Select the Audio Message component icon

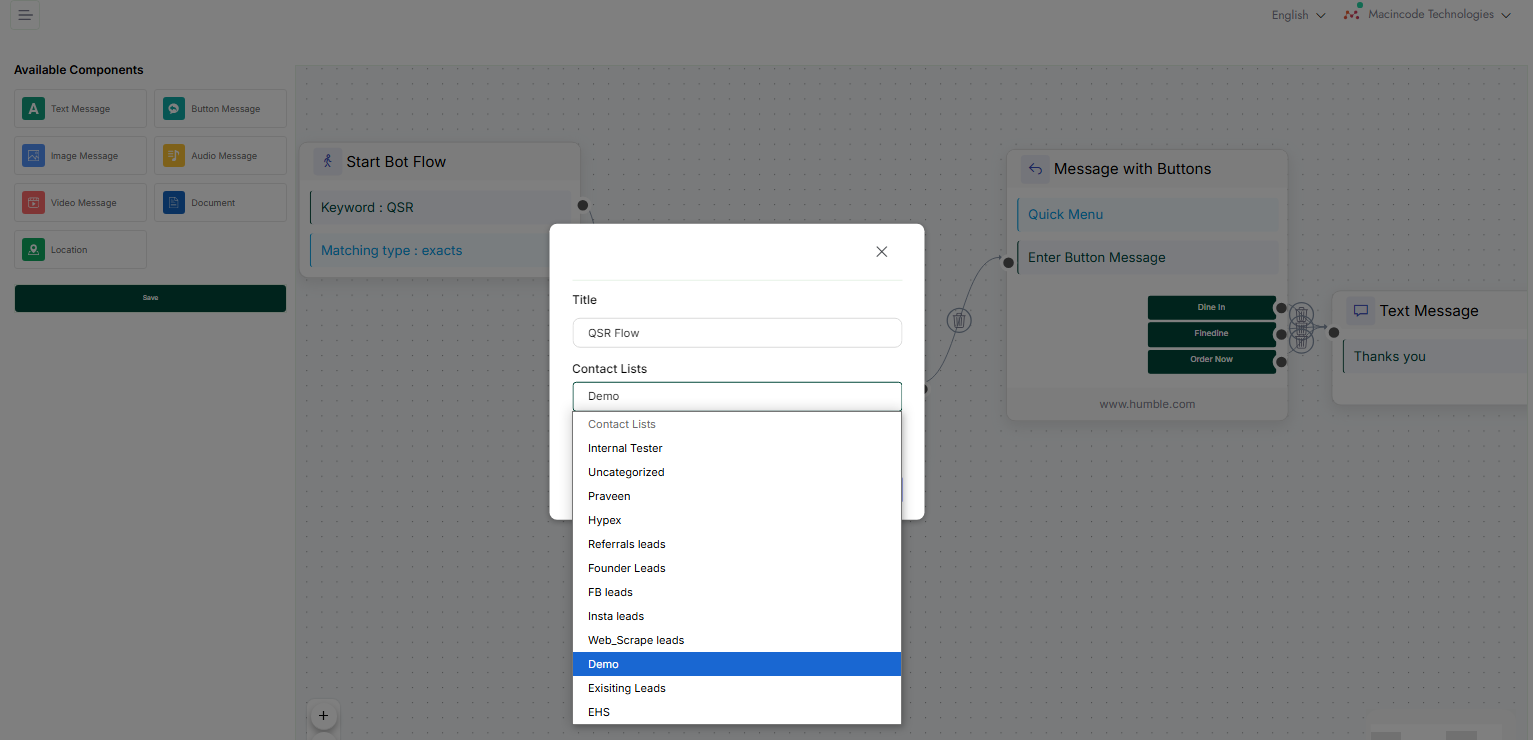pyautogui.click(x=174, y=156)
